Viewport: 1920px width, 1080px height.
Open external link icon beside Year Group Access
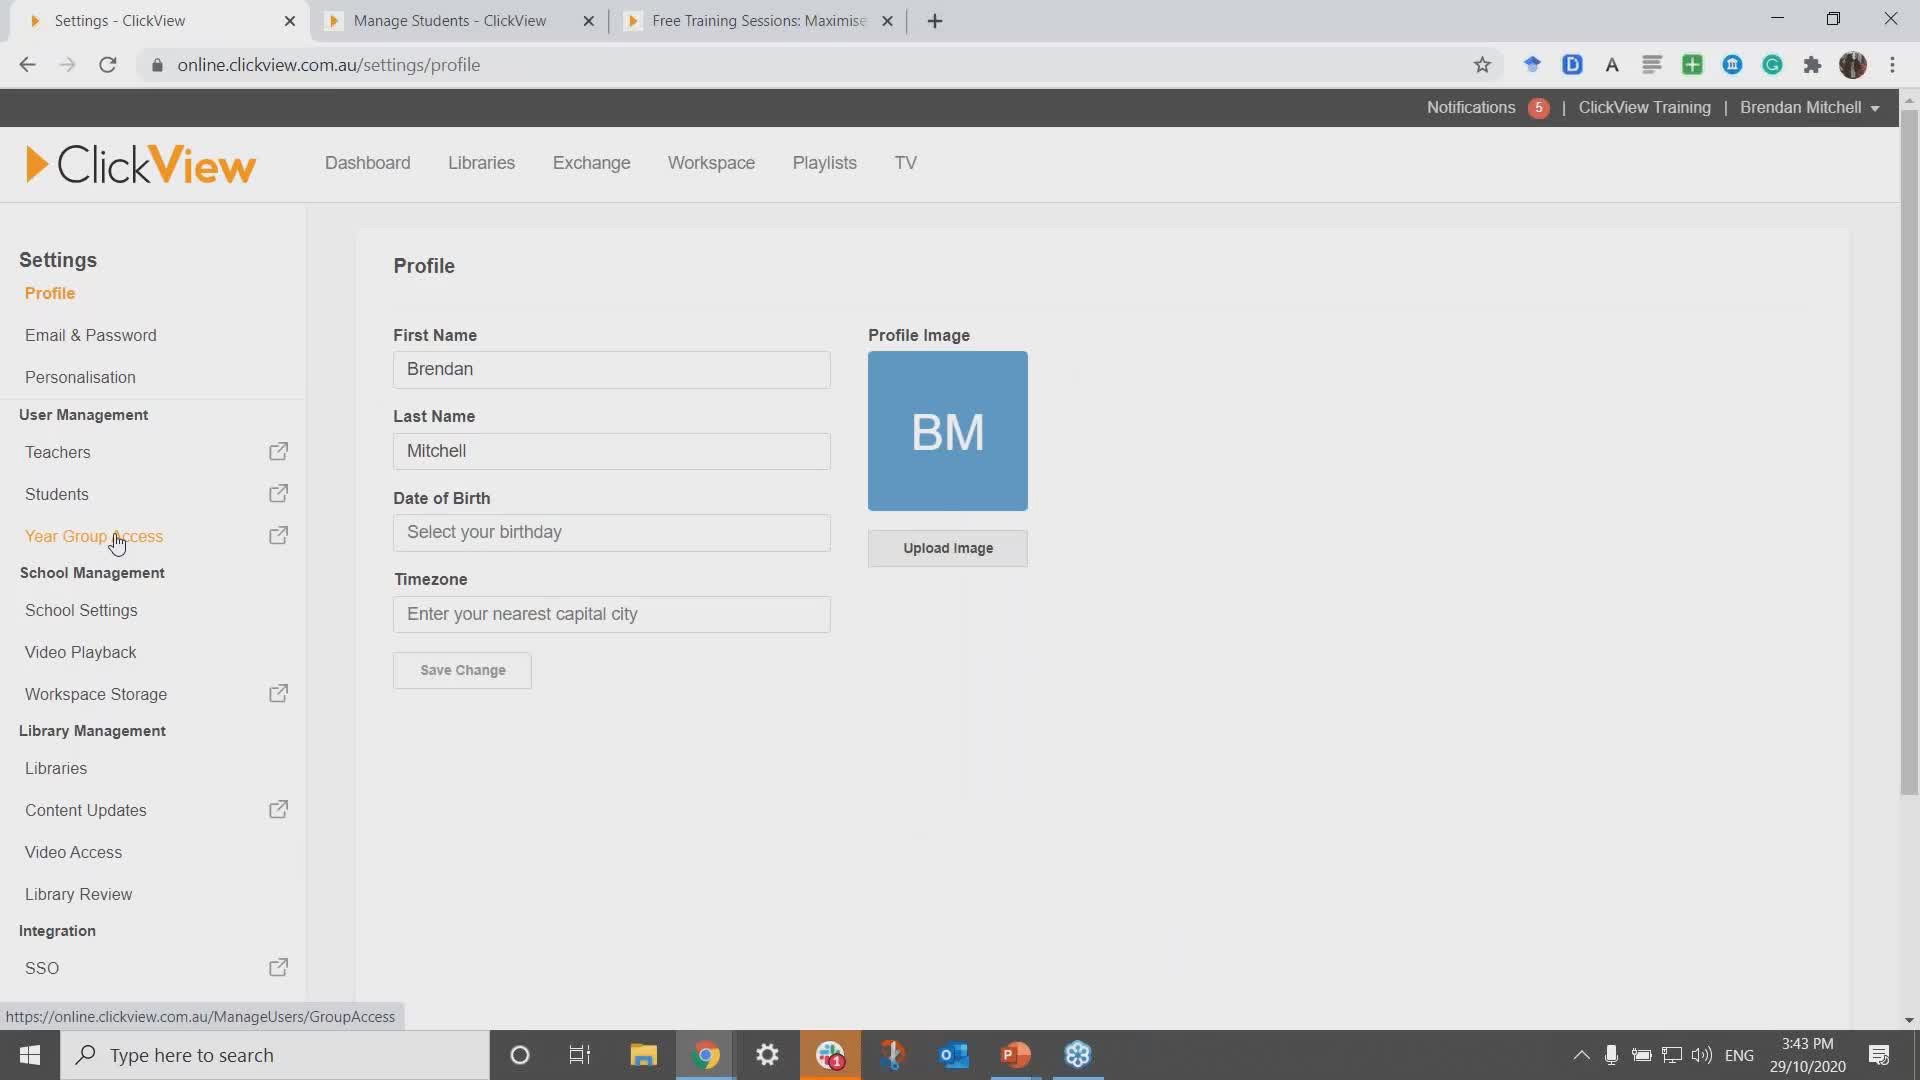(x=279, y=536)
